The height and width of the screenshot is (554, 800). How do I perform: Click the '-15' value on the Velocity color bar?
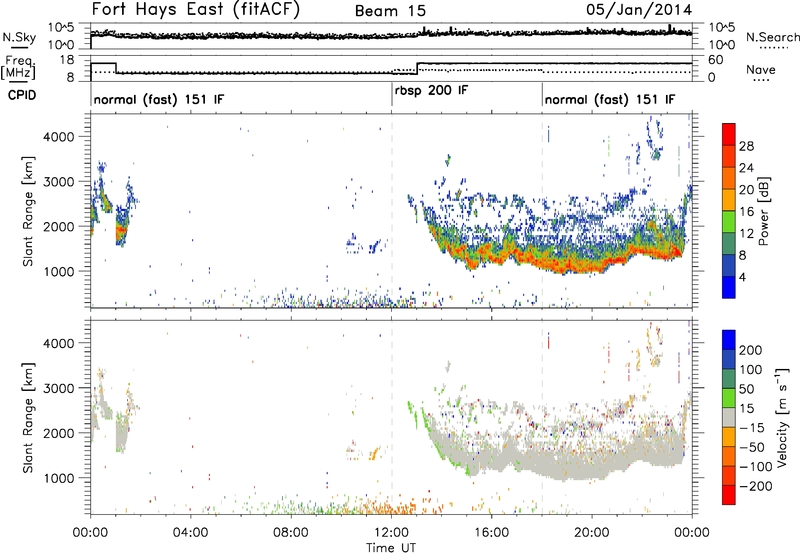[x=752, y=427]
